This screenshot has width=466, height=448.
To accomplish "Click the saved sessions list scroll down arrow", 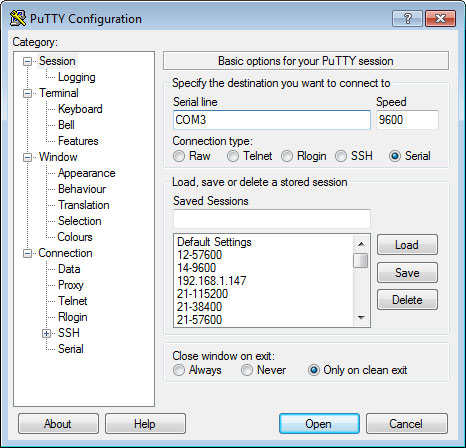I will [361, 318].
